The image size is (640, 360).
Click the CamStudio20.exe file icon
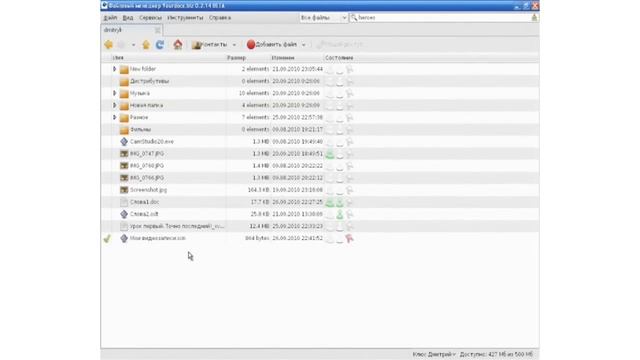[124, 142]
